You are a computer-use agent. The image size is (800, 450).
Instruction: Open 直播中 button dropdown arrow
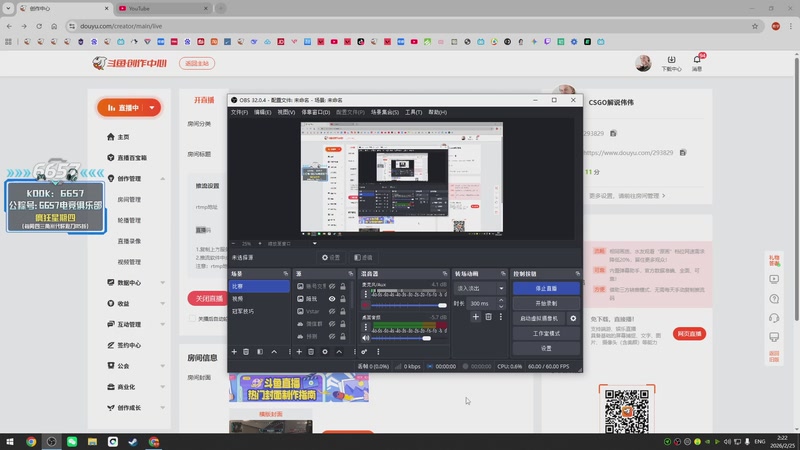152,108
